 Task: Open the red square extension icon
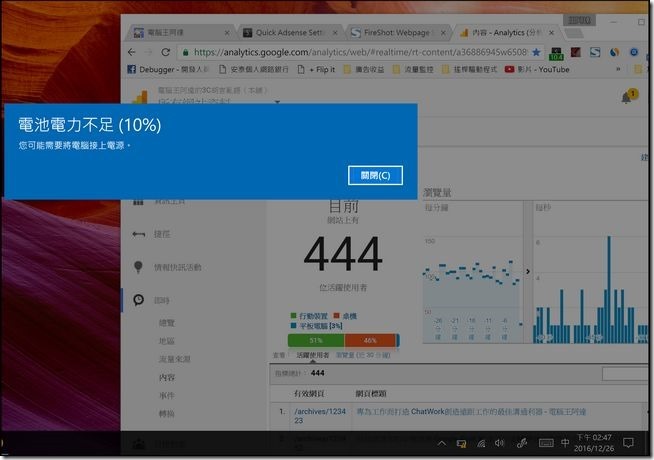click(576, 52)
